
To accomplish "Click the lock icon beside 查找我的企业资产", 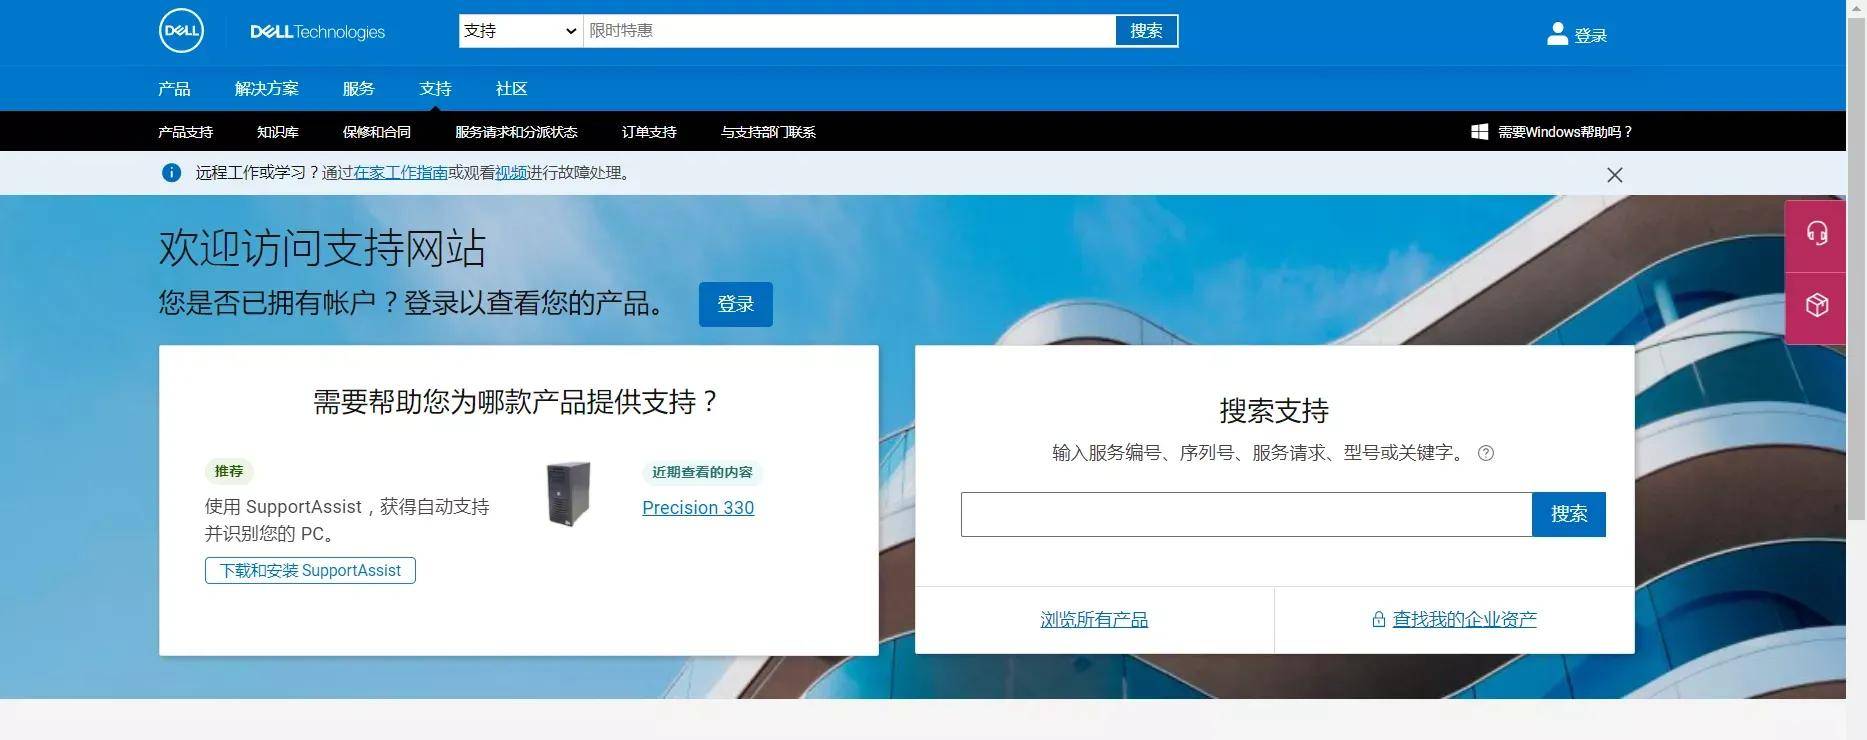I will click(x=1378, y=620).
